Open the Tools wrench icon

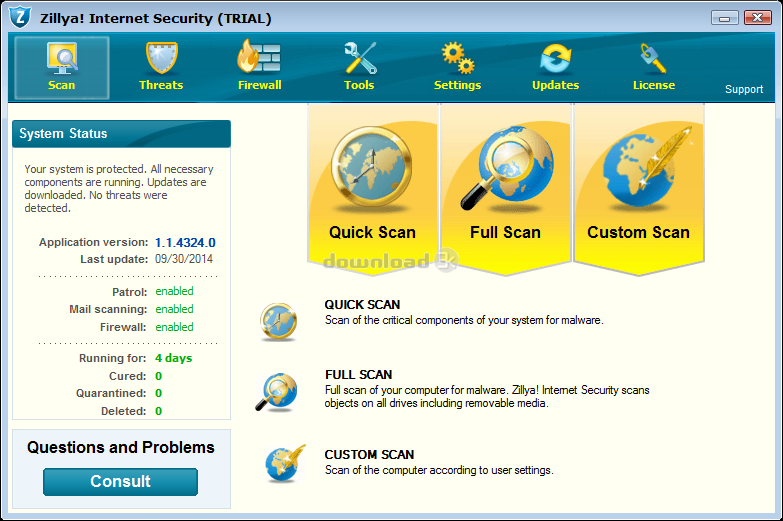[360, 58]
